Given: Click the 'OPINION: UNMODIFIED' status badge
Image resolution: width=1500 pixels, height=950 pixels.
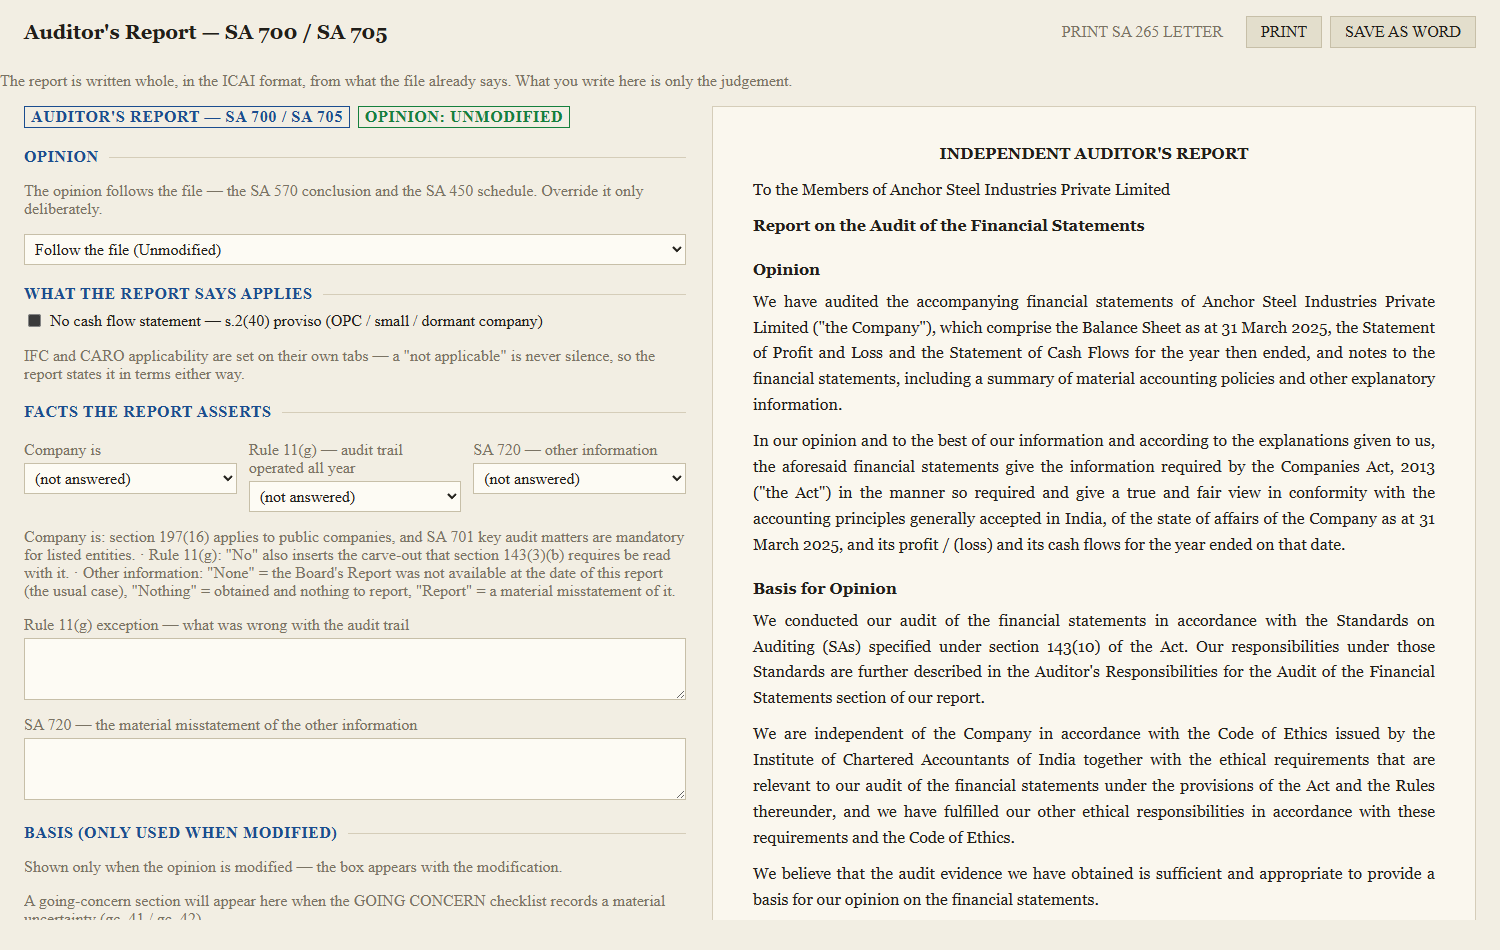Looking at the screenshot, I should pos(464,117).
